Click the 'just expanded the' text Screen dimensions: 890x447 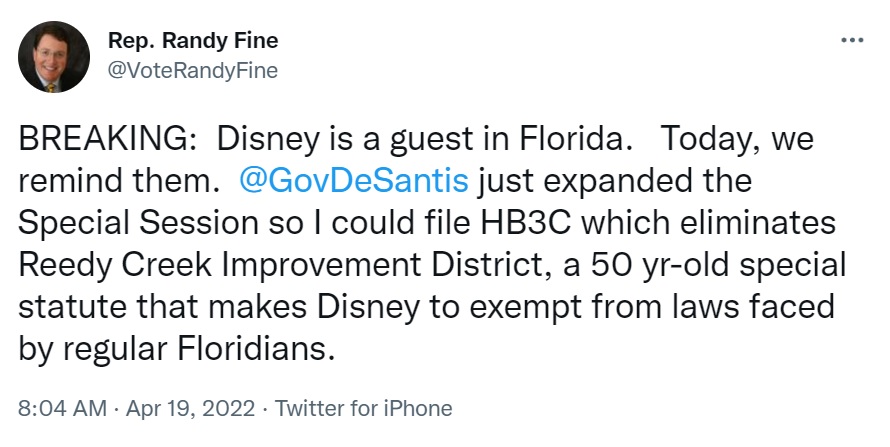[x=612, y=183]
